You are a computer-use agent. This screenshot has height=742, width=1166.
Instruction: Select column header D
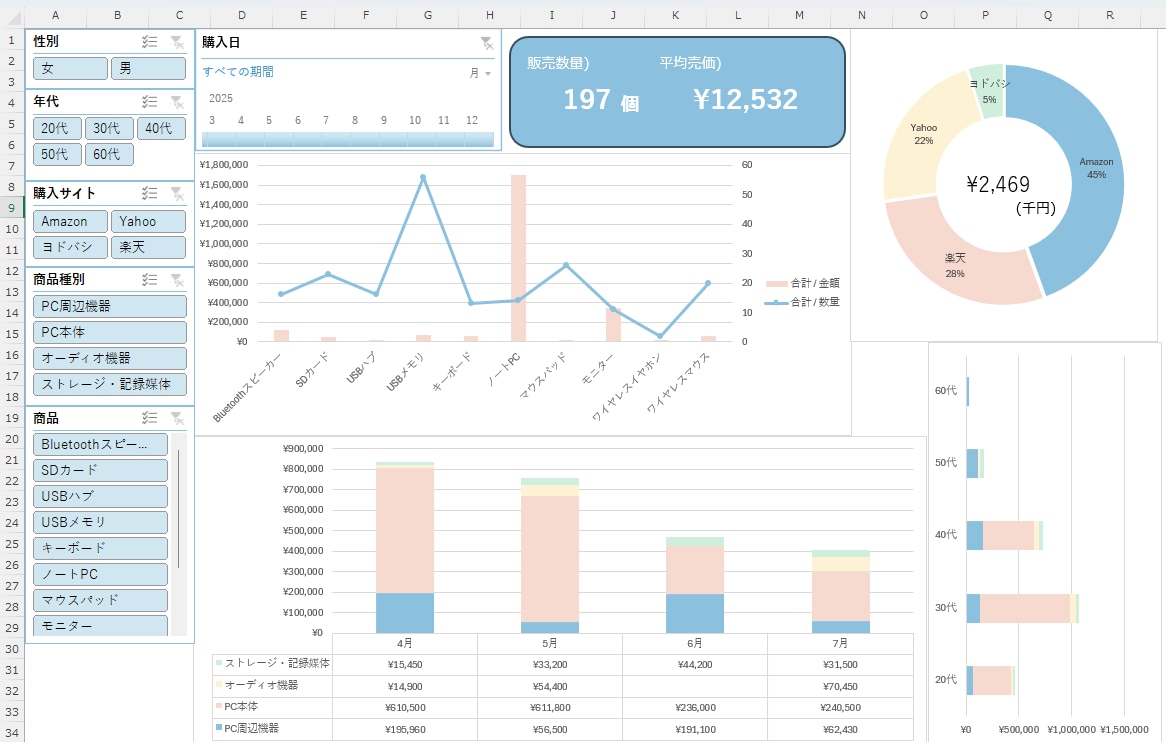pyautogui.click(x=242, y=15)
